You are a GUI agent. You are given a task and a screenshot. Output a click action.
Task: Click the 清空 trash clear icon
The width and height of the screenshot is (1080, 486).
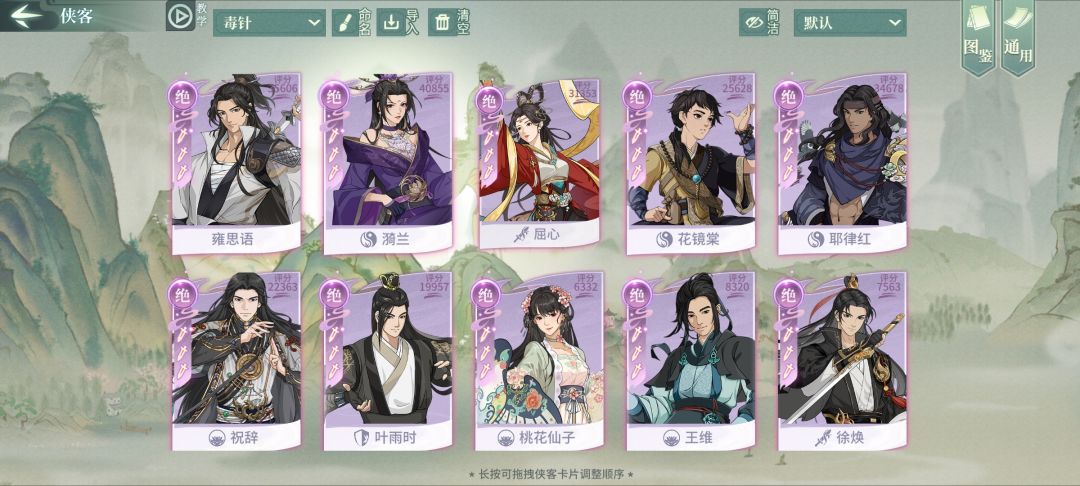[442, 23]
